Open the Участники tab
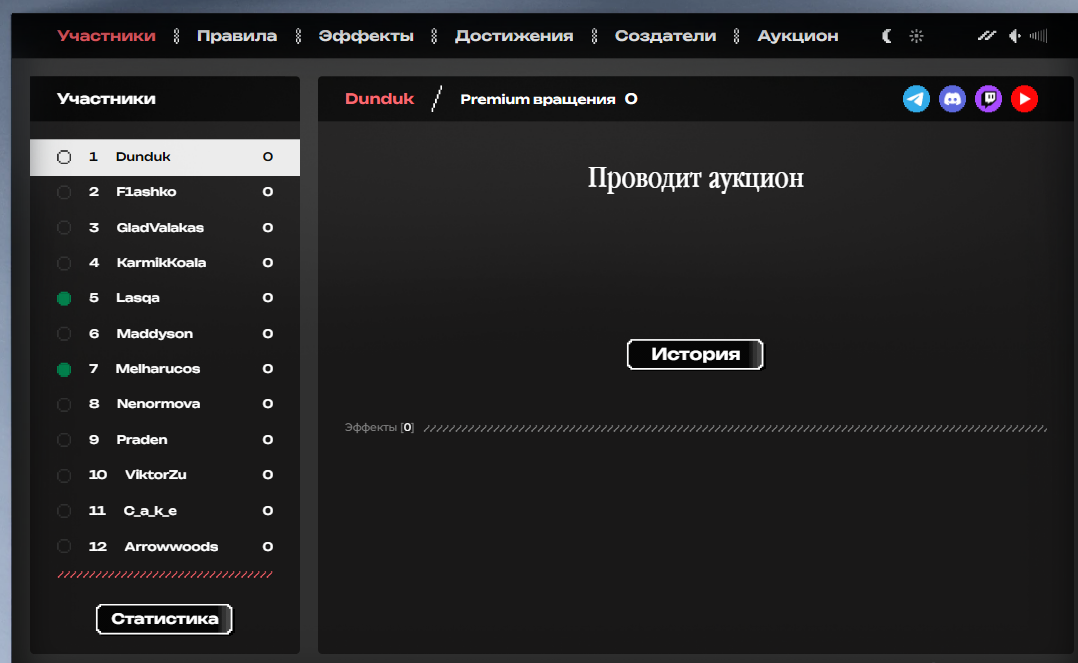The width and height of the screenshot is (1078, 663). 107,36
